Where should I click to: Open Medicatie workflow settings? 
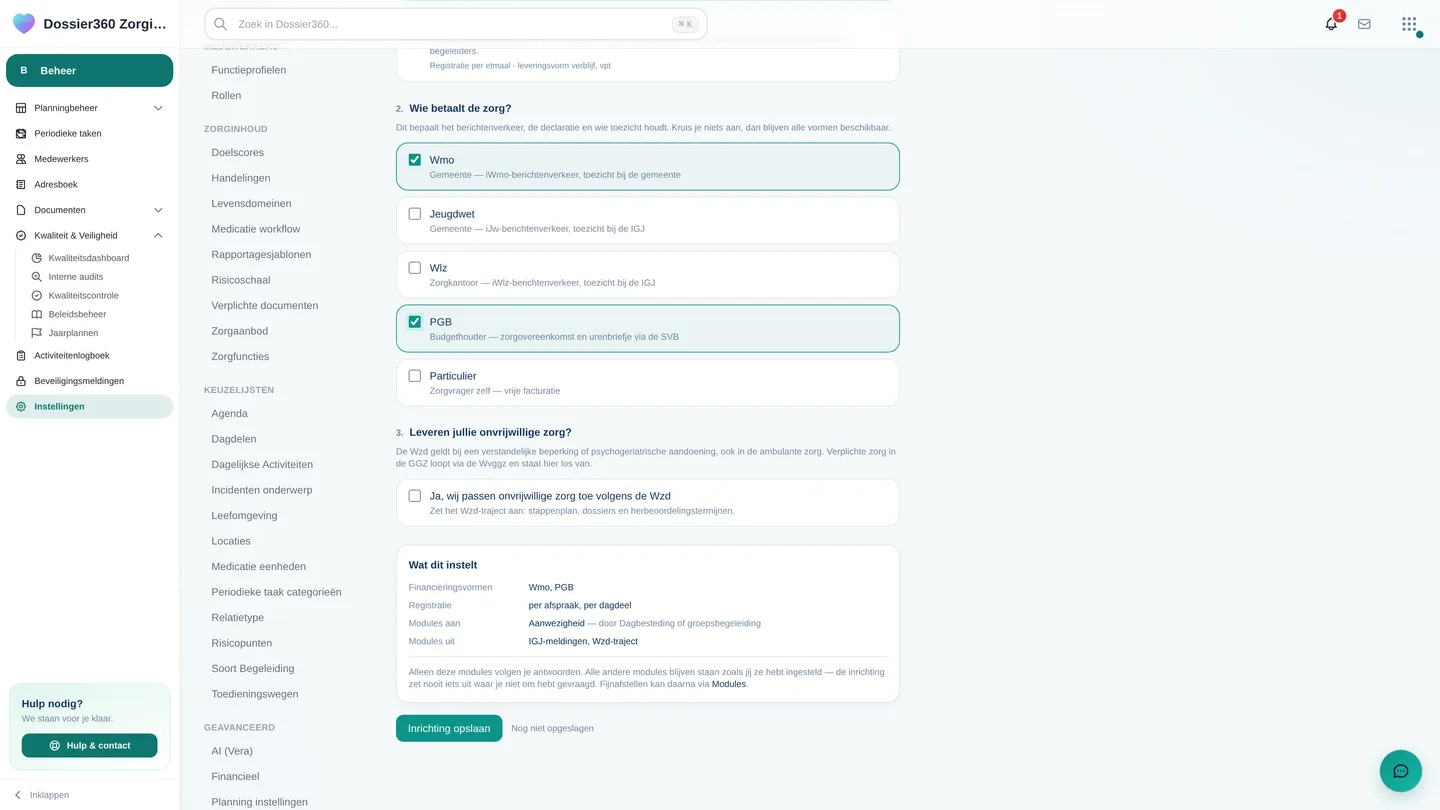pos(256,229)
